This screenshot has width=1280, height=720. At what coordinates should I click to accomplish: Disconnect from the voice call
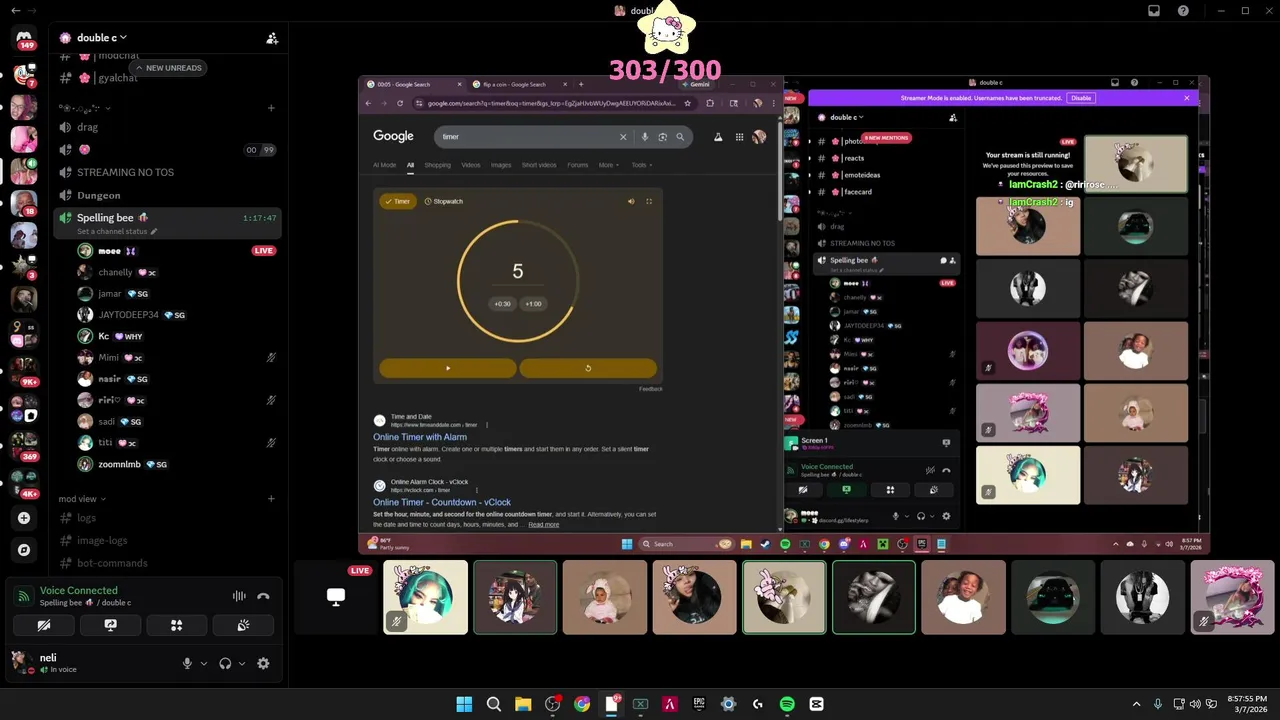pos(263,596)
